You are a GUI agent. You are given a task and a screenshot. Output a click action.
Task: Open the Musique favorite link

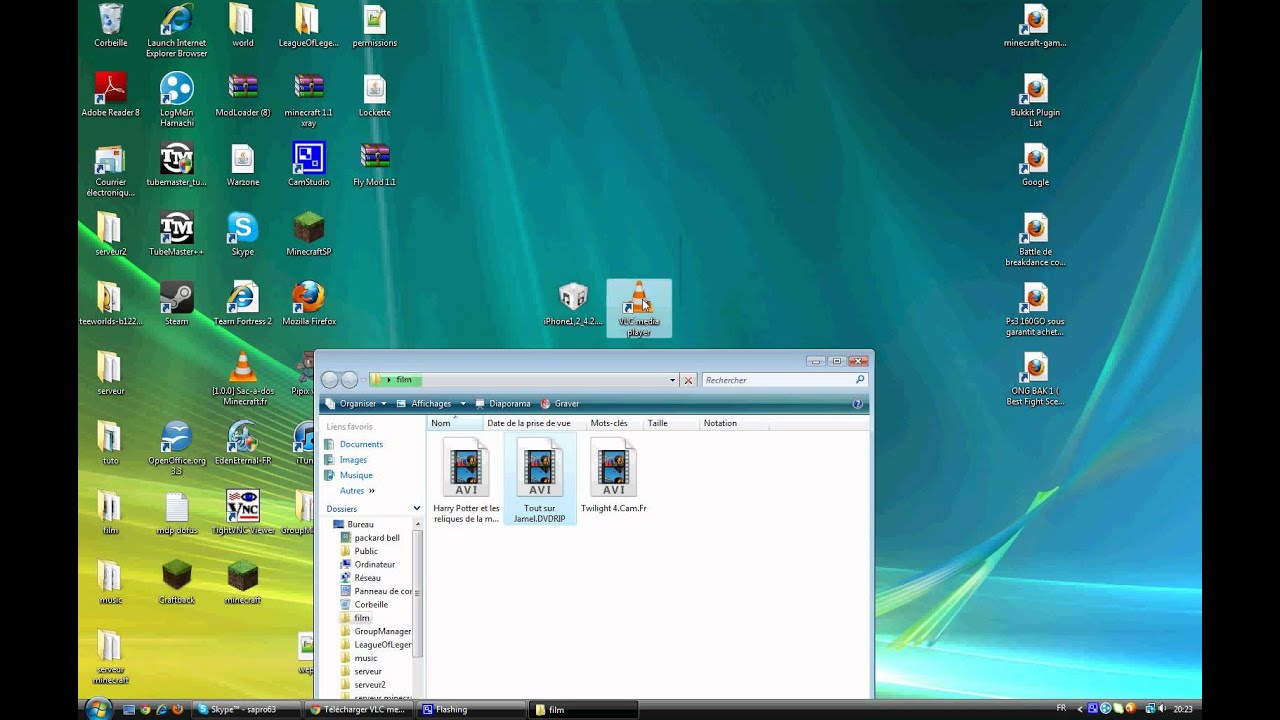point(356,475)
